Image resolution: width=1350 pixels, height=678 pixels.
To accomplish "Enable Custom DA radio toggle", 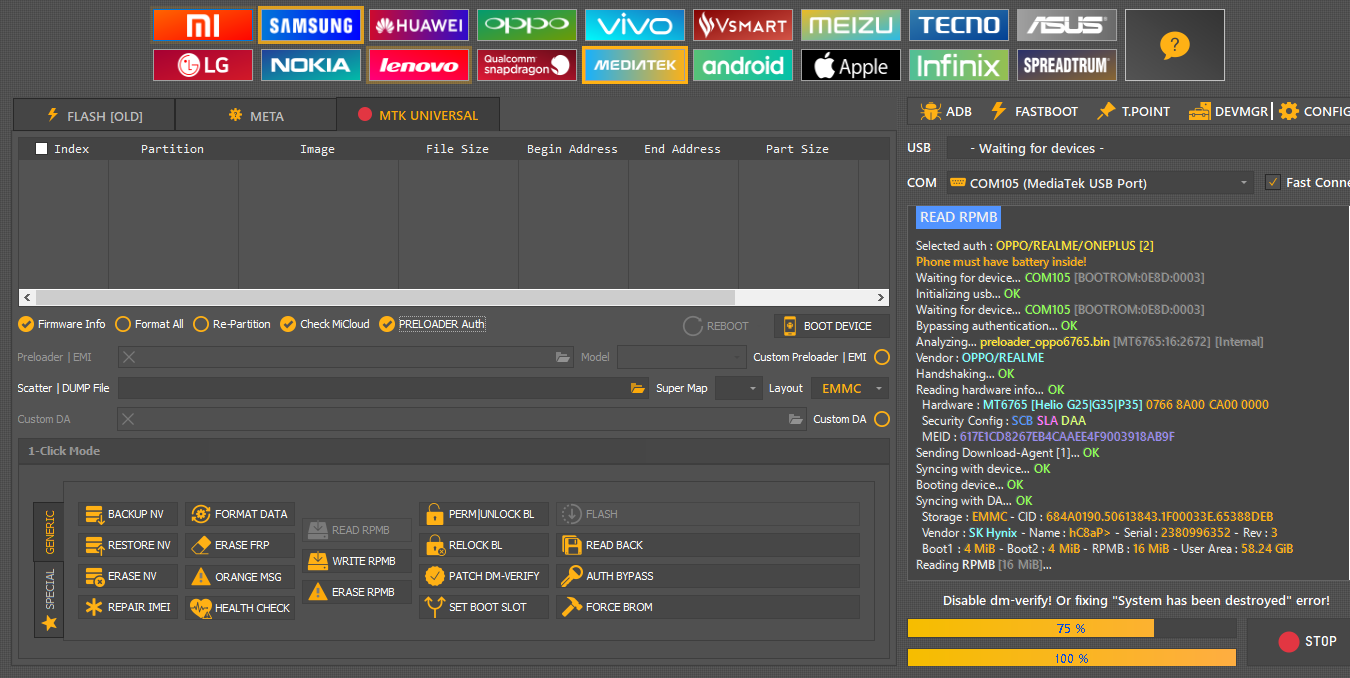I will pyautogui.click(x=881, y=419).
